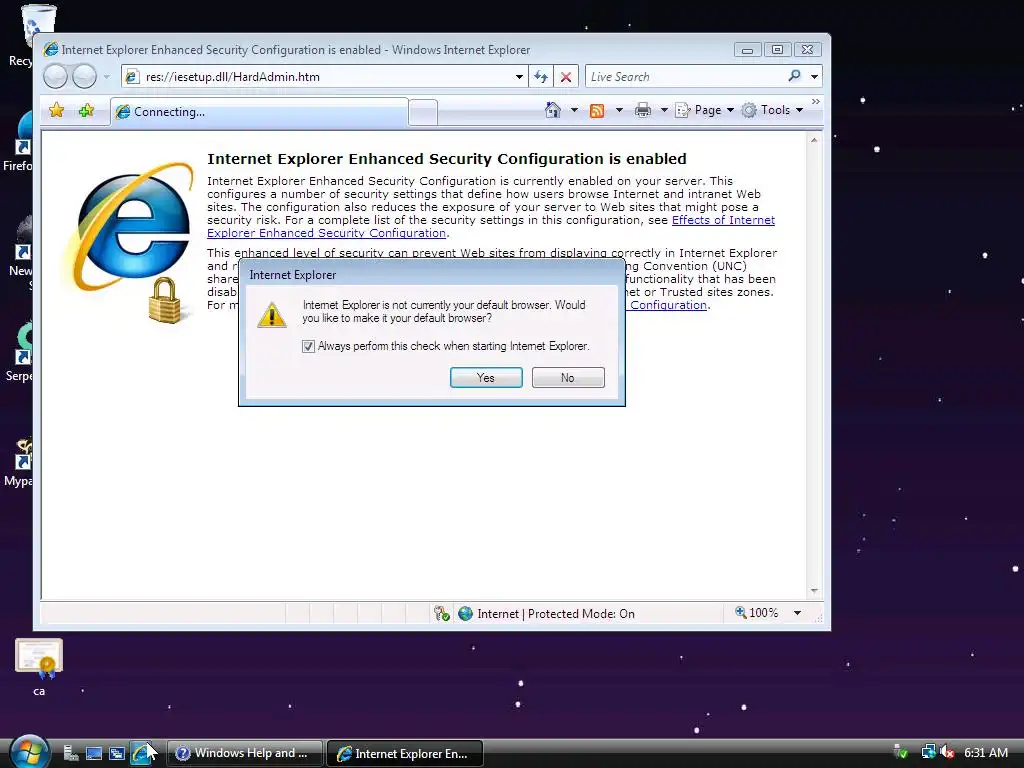Click the IE page icon in address bar
Viewport: 1024px width, 768px height.
pos(132,76)
